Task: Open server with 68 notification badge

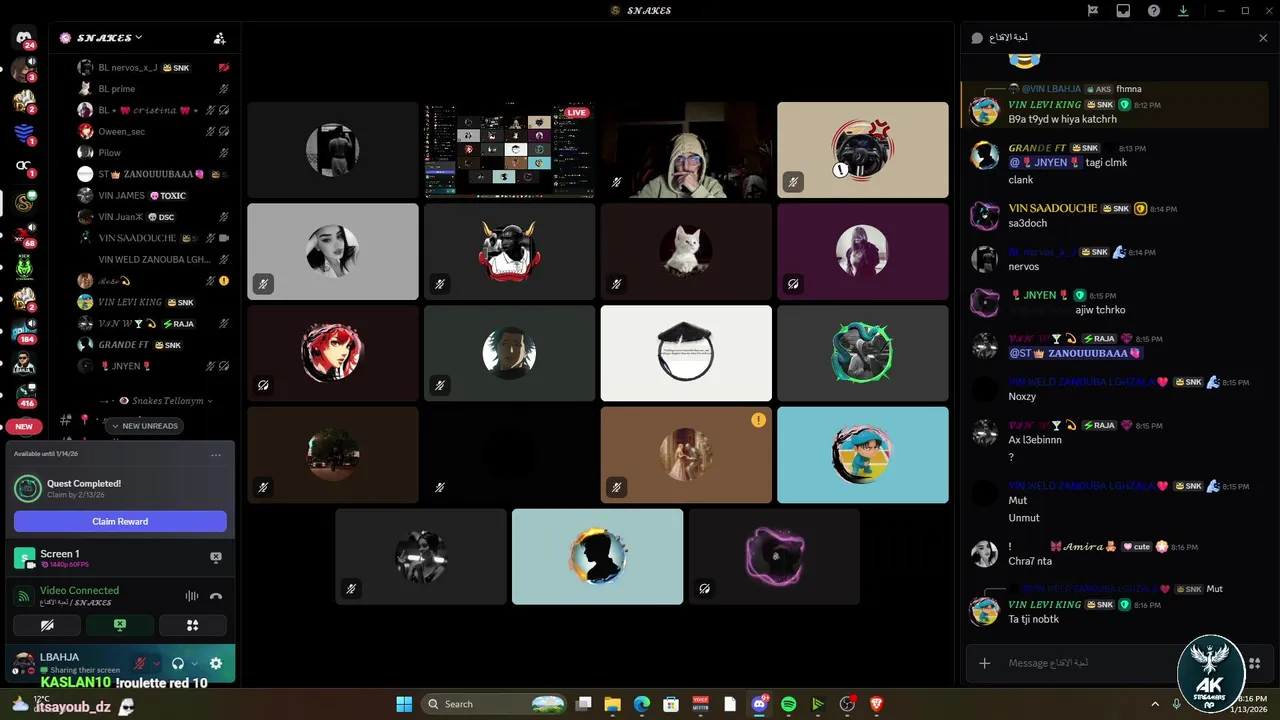Action: coord(24,234)
